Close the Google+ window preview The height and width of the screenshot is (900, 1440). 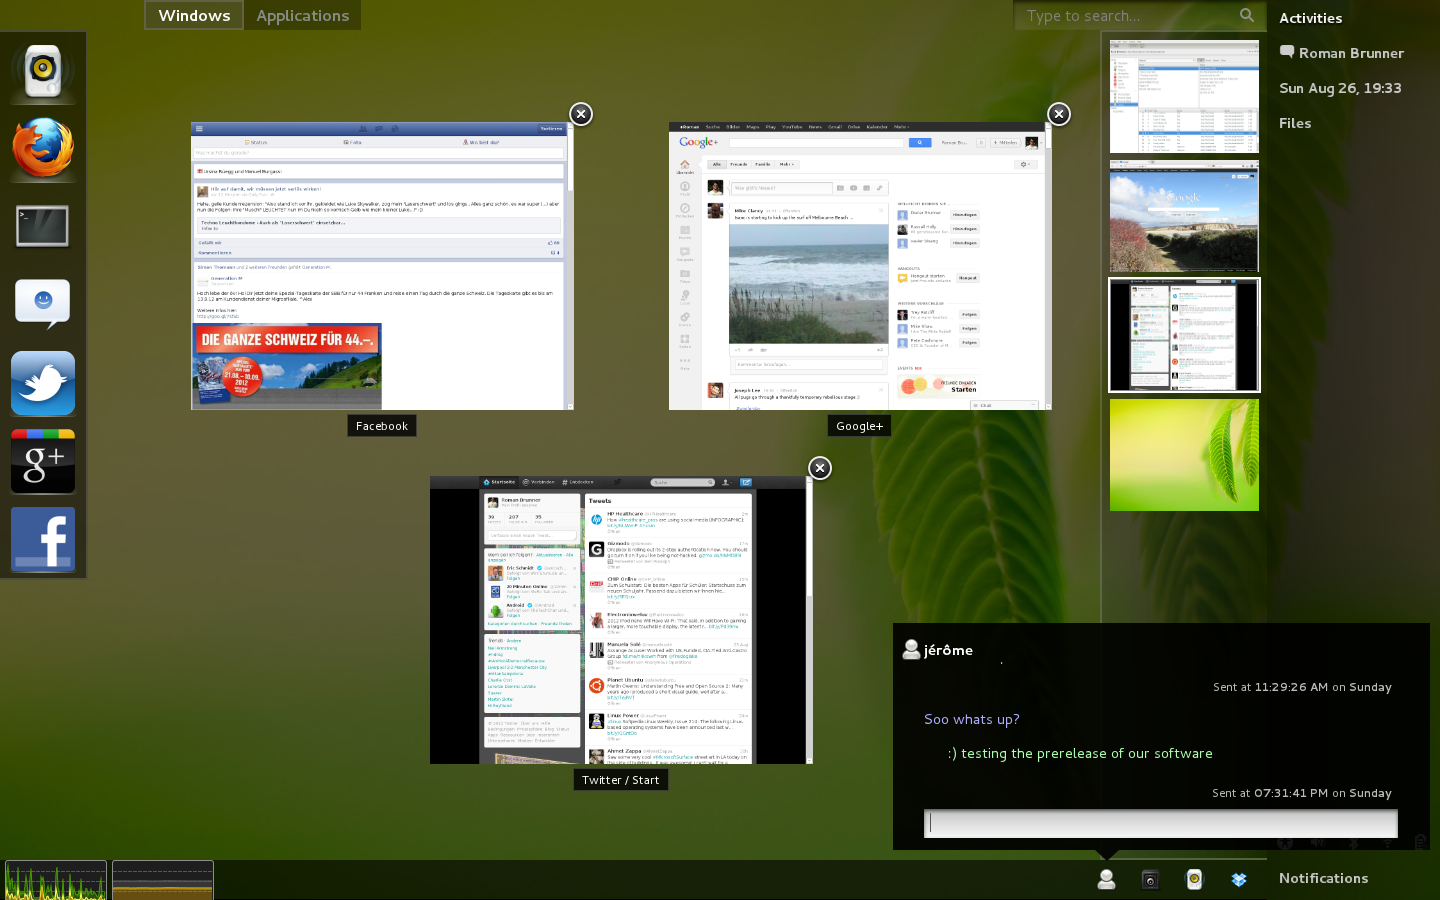click(x=1059, y=114)
